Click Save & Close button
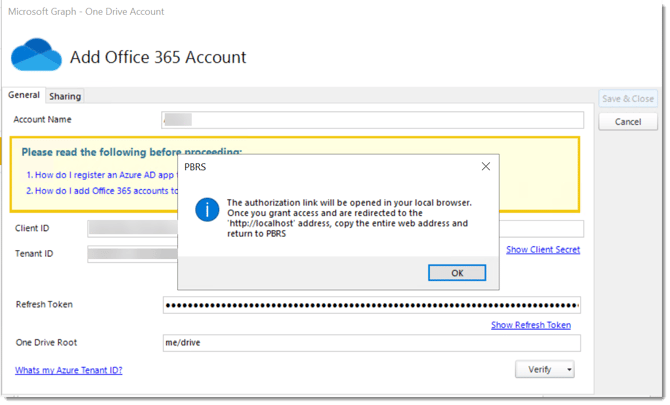 coord(628,99)
